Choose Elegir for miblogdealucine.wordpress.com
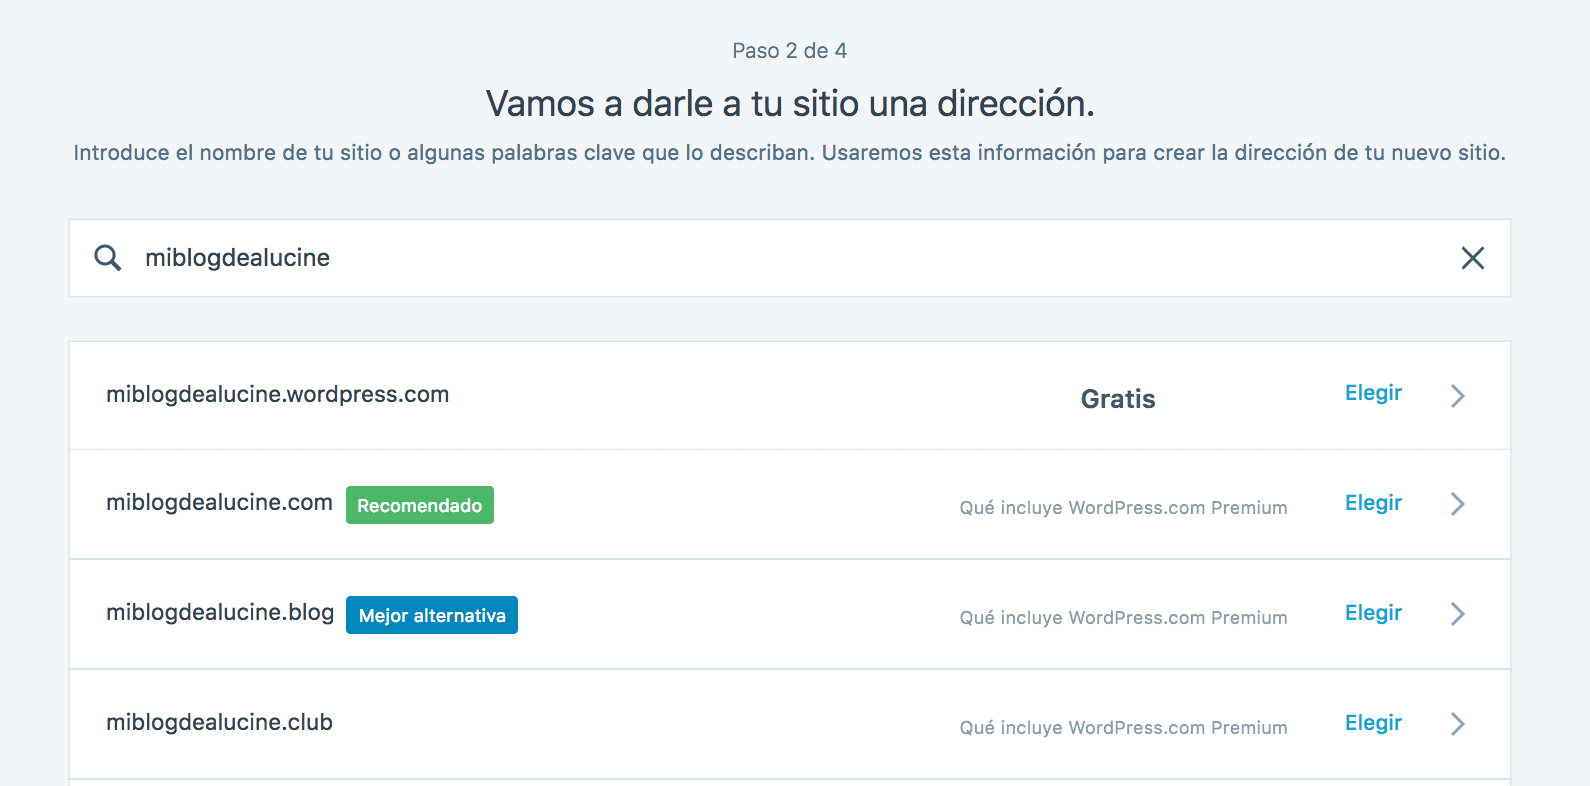Screen dimensions: 1590x786 (1373, 393)
